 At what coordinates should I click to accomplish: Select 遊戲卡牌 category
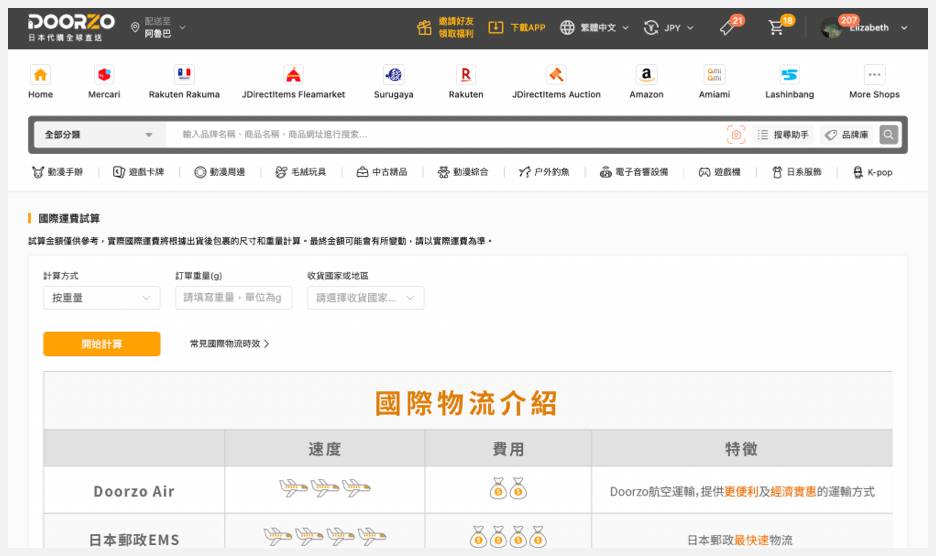(138, 172)
